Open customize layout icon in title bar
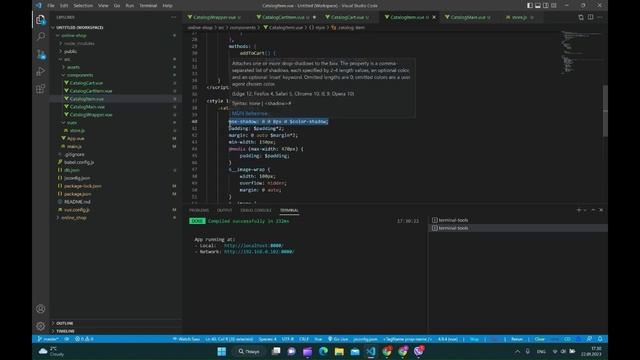 pos(554,5)
